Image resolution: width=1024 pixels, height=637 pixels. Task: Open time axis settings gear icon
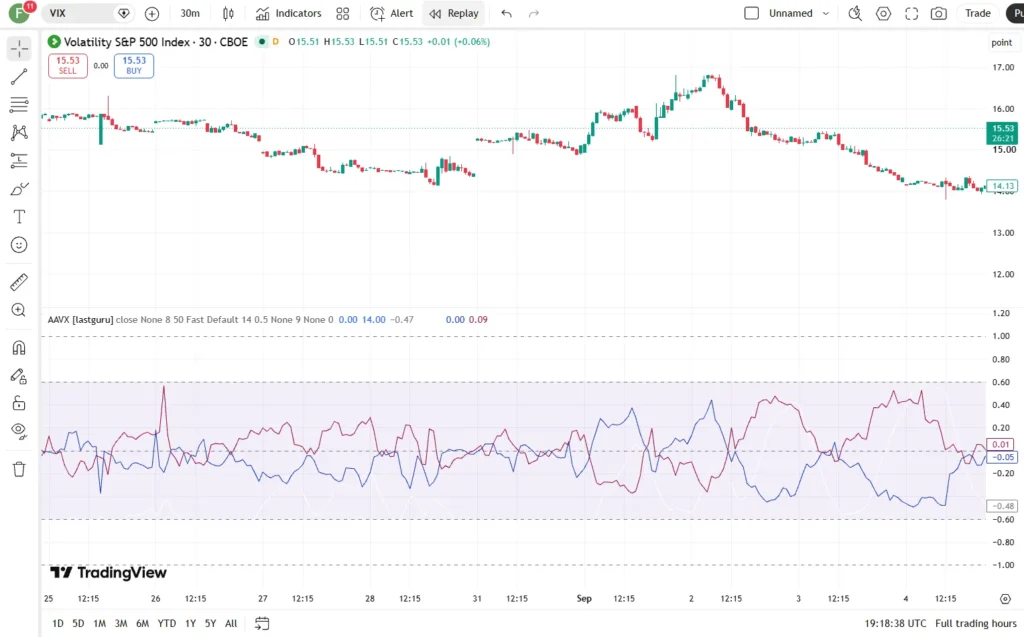[x=1005, y=598]
